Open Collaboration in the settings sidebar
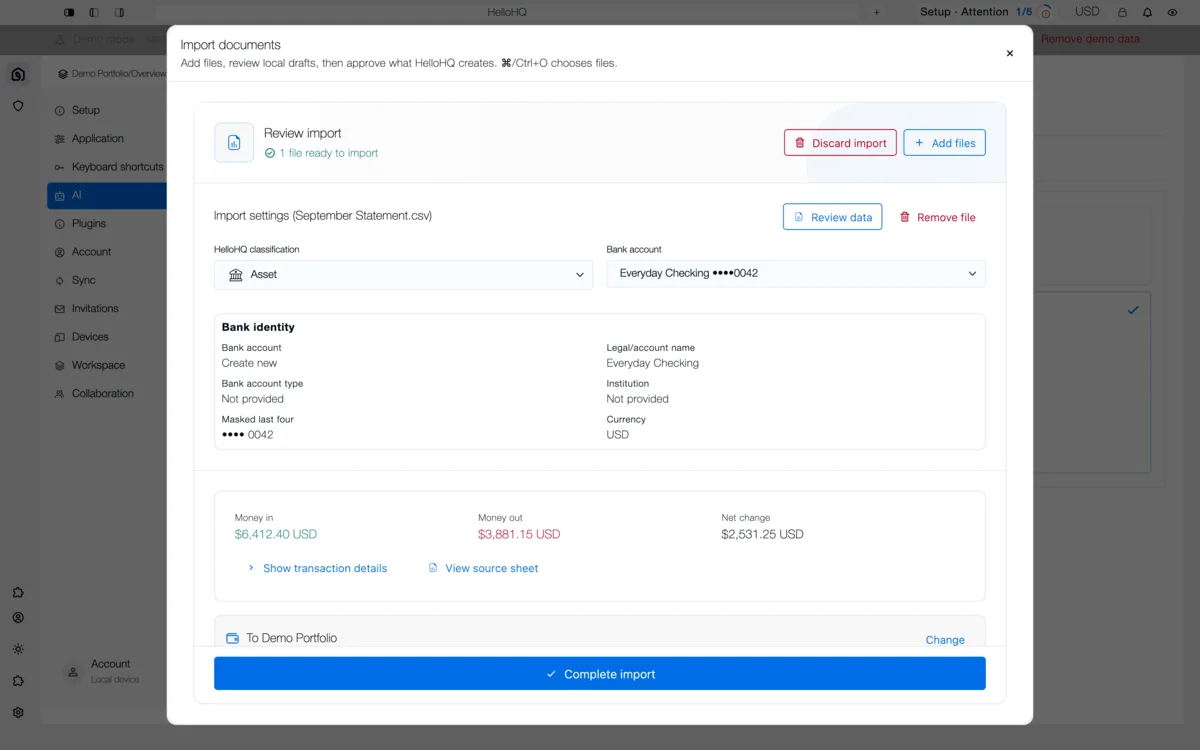Viewport: 1200px width, 750px height. tap(107, 394)
